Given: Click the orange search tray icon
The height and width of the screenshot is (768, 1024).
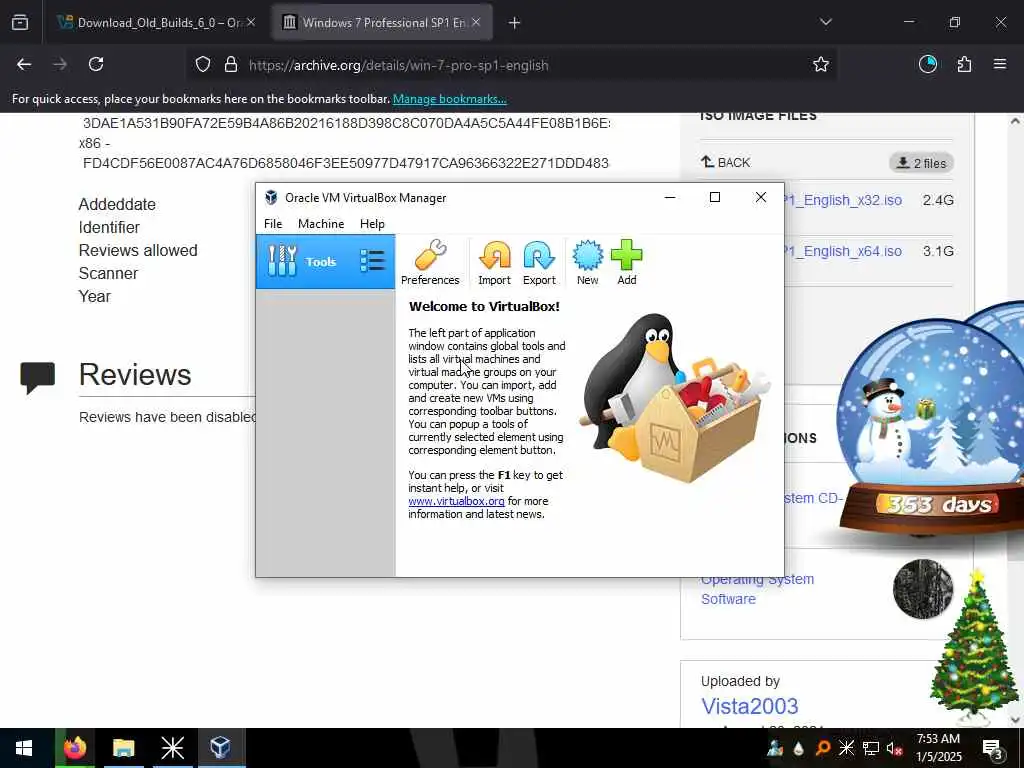Looking at the screenshot, I should (822, 748).
